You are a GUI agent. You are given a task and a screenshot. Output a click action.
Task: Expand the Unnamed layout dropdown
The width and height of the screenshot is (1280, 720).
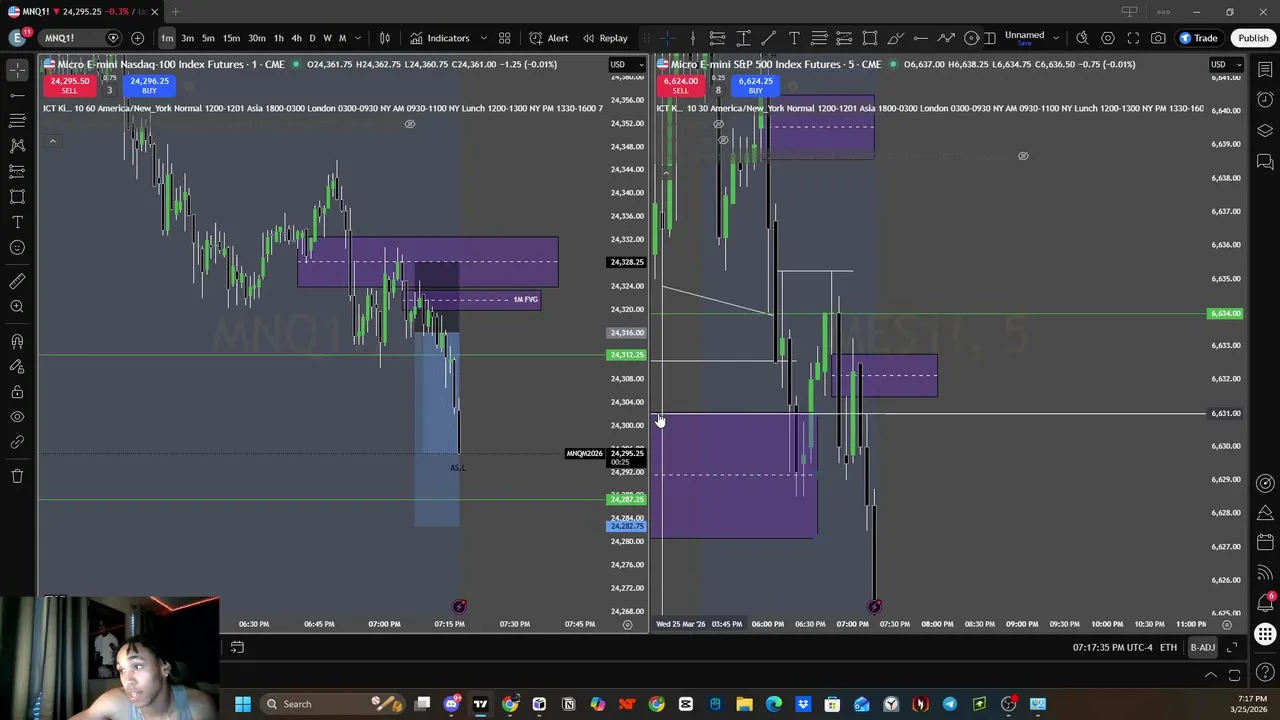[1055, 36]
